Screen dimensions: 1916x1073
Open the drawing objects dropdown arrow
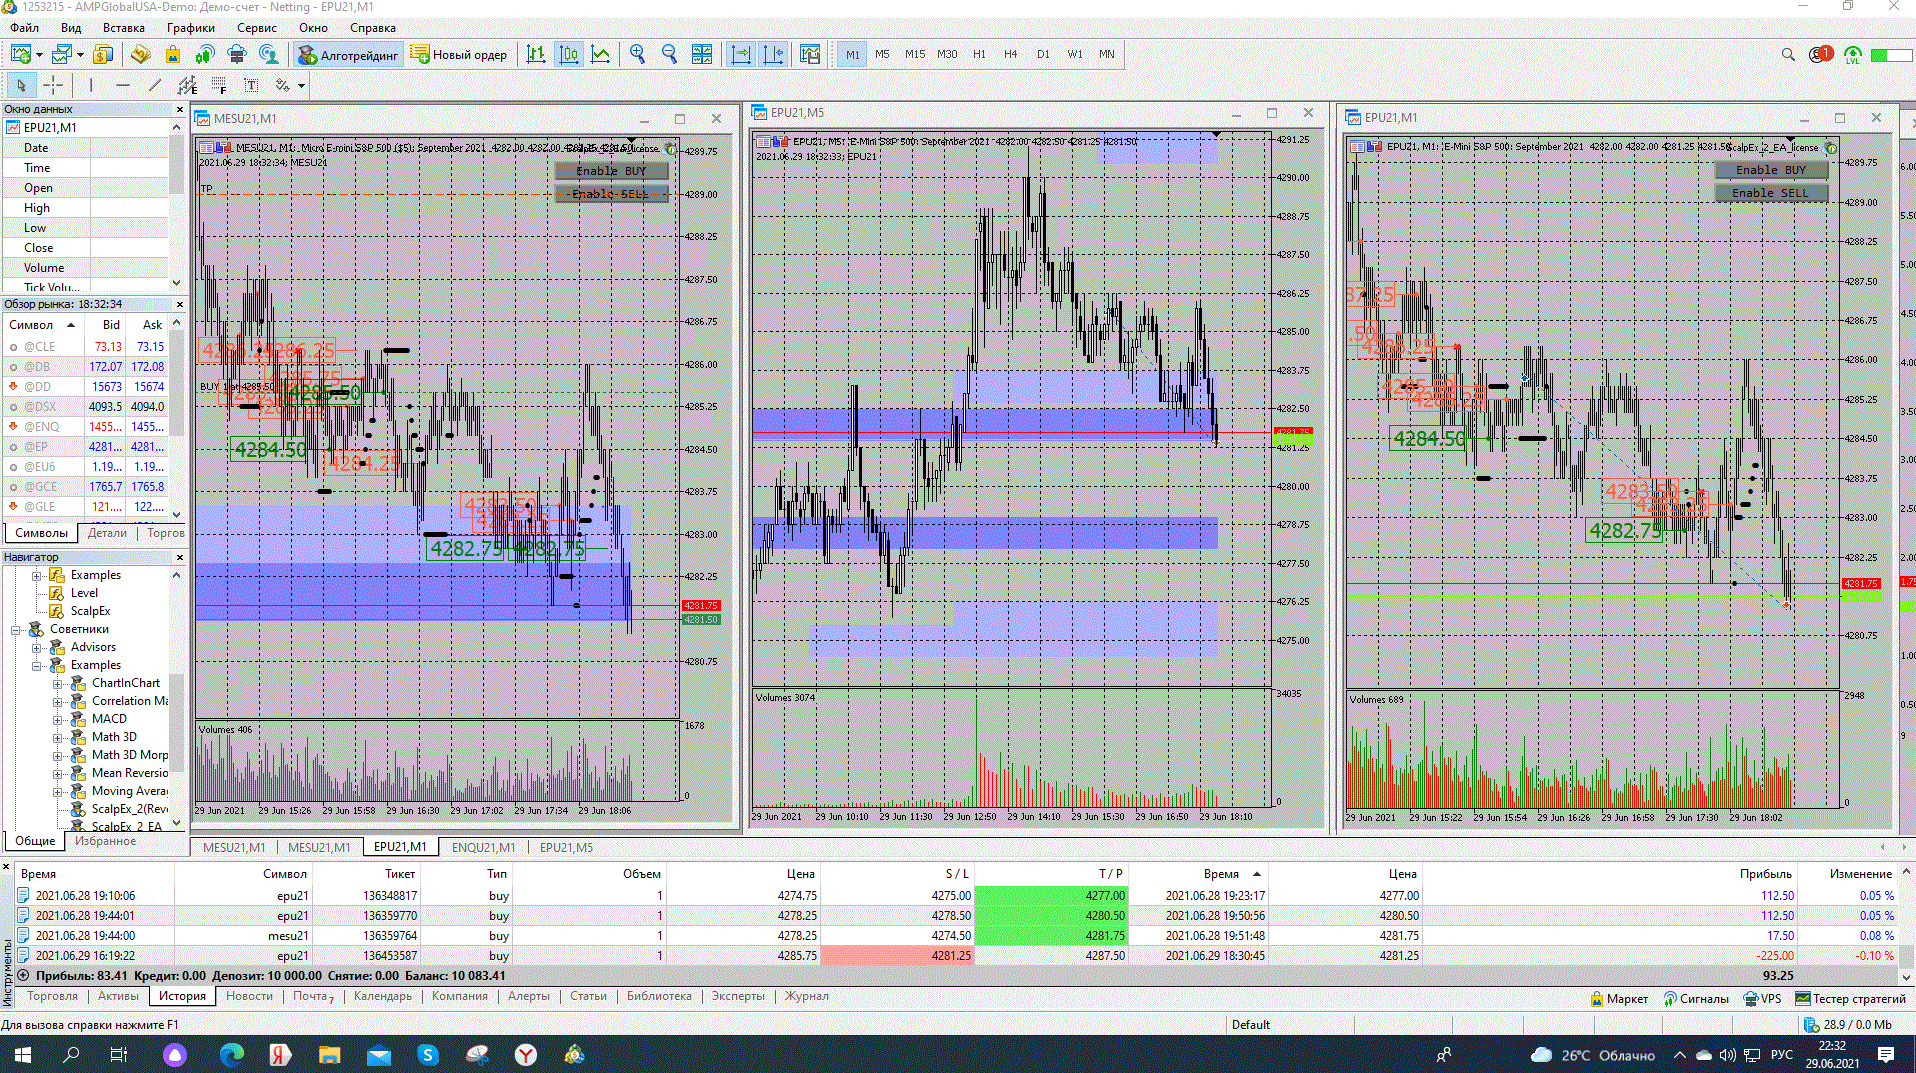(x=301, y=86)
